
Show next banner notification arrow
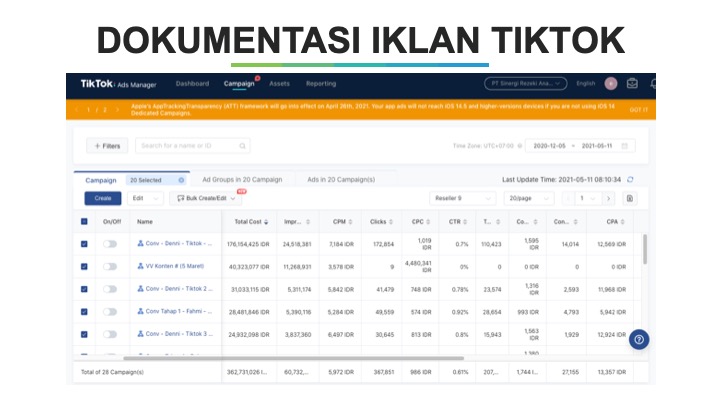tap(117, 110)
